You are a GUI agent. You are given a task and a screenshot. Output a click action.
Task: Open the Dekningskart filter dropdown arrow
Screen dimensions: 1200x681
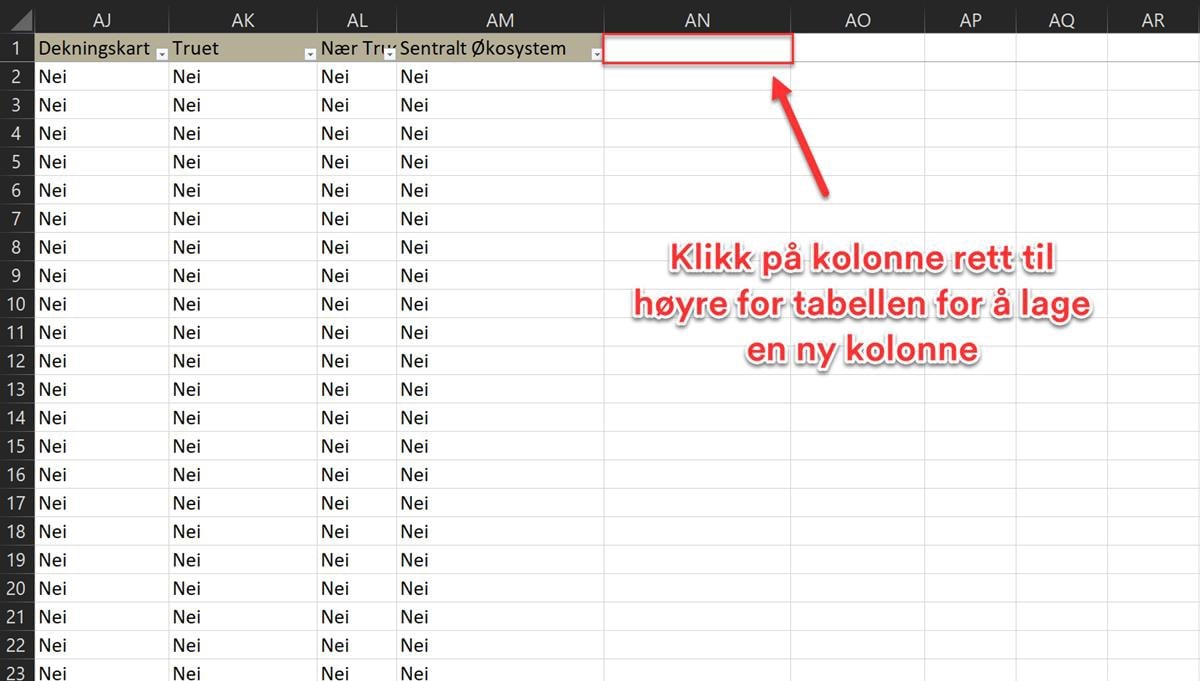pyautogui.click(x=162, y=55)
